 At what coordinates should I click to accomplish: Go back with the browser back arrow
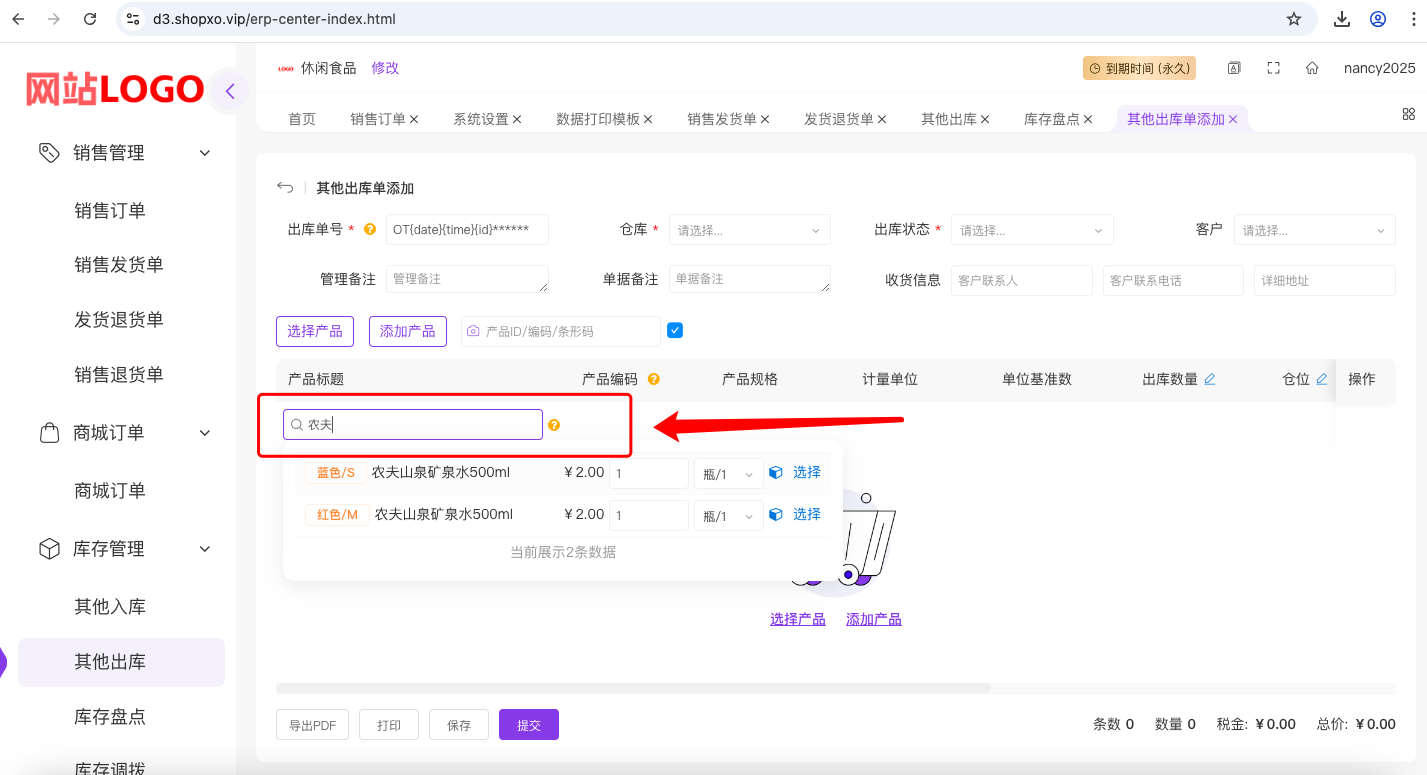[18, 19]
